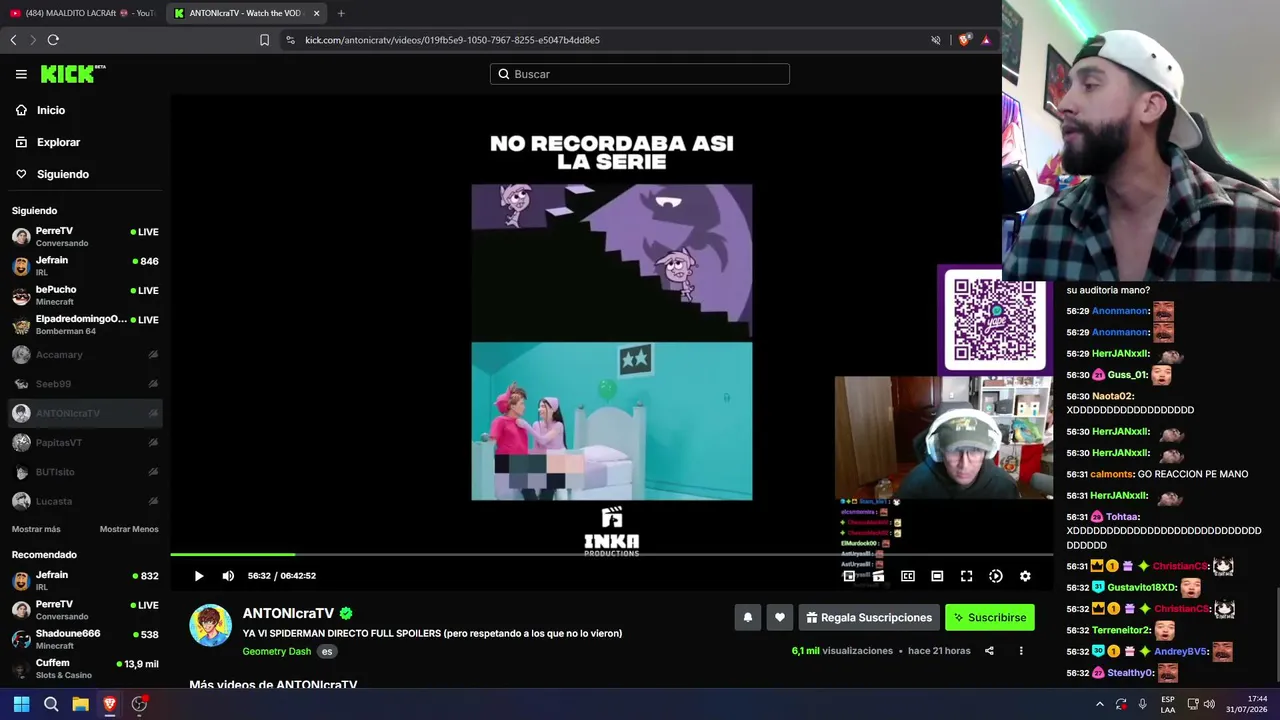1280x720 pixels.
Task: Open Siguiendo in the sidebar
Action: pos(52,174)
